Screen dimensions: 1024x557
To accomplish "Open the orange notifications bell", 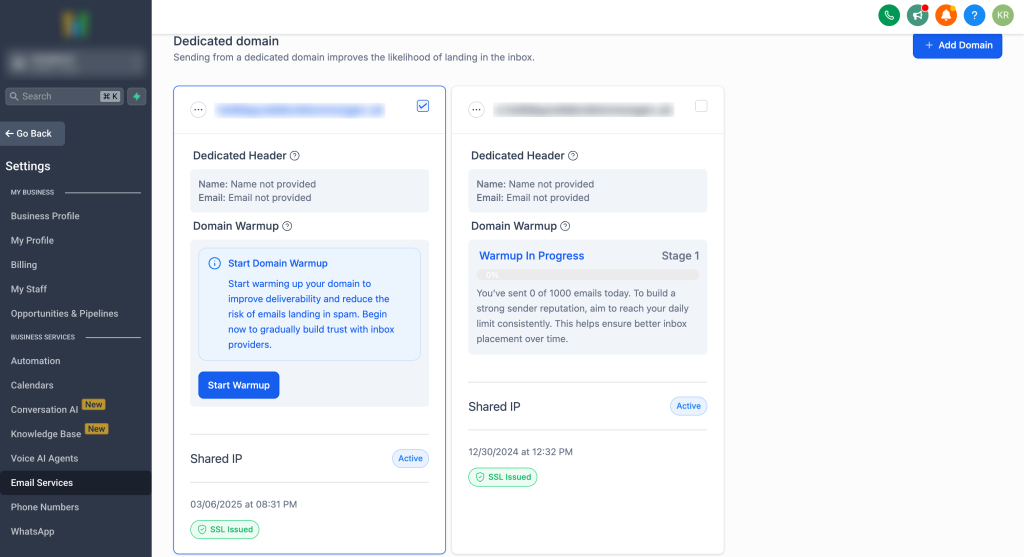I will pyautogui.click(x=946, y=15).
